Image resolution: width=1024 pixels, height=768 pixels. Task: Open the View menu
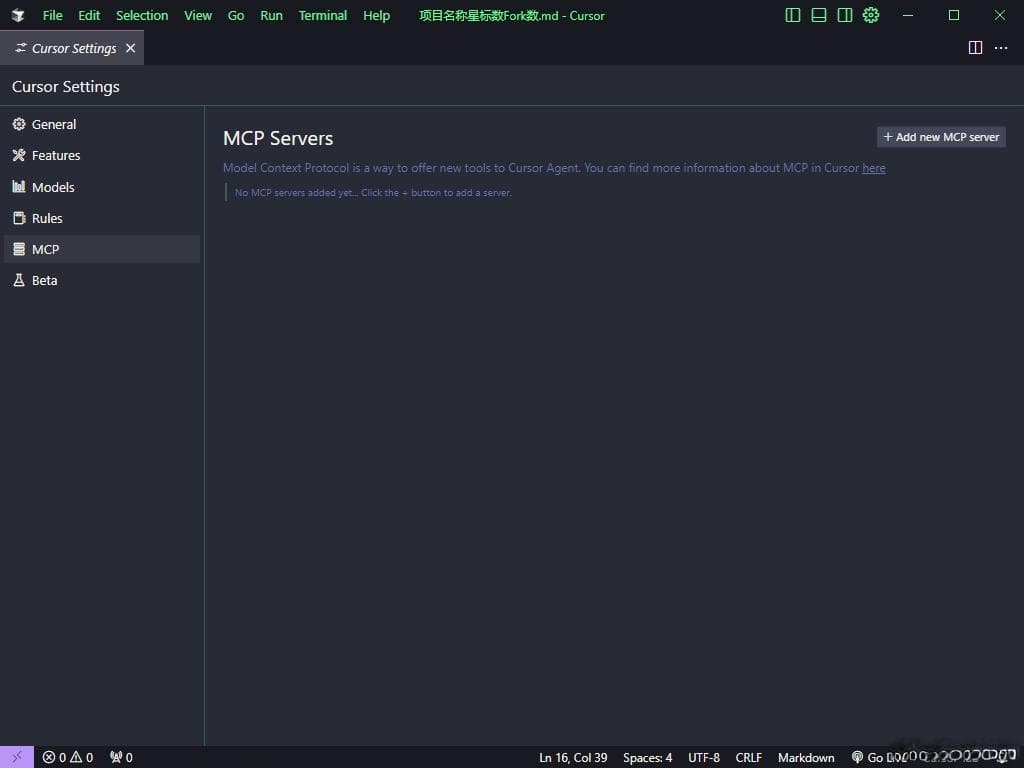(x=198, y=15)
